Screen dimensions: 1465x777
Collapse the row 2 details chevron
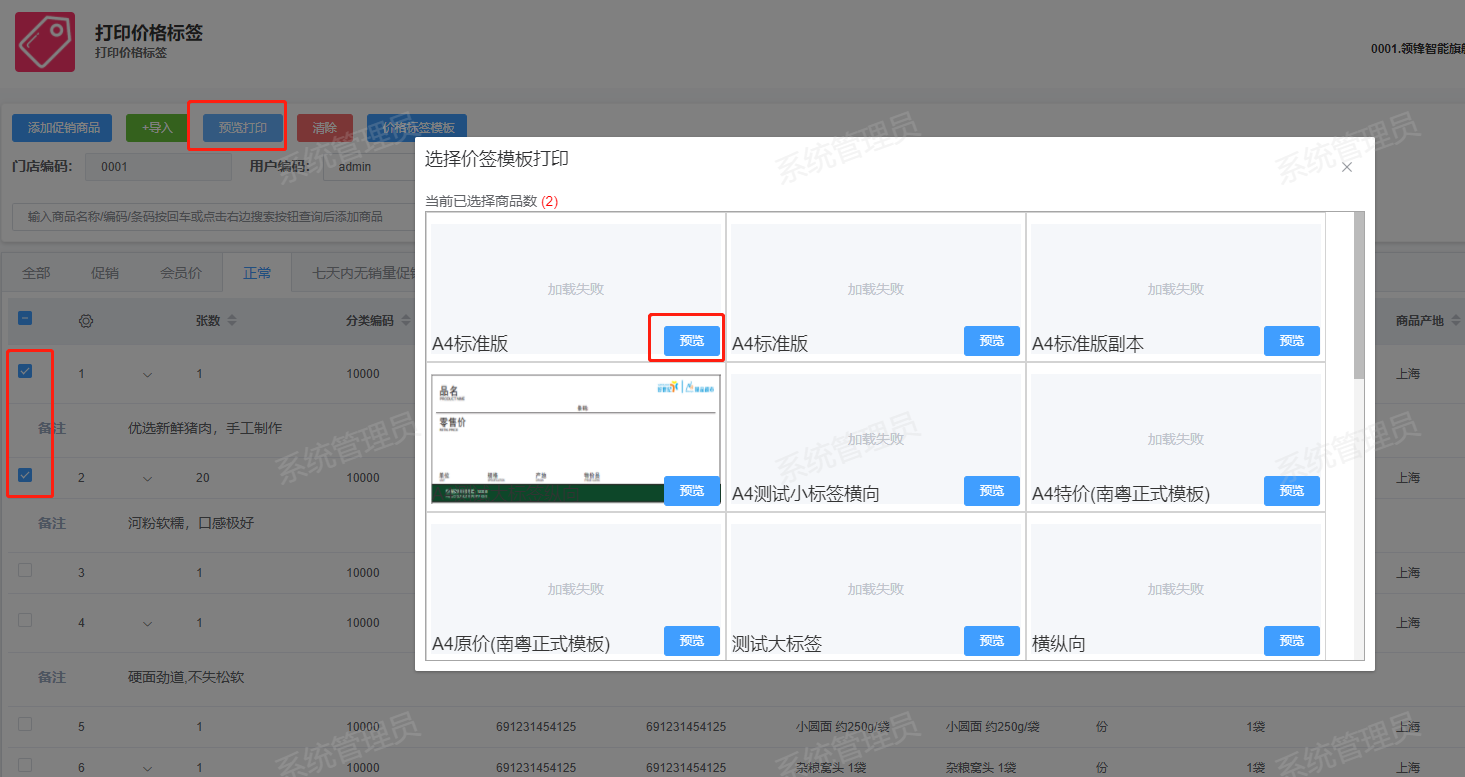tap(148, 479)
